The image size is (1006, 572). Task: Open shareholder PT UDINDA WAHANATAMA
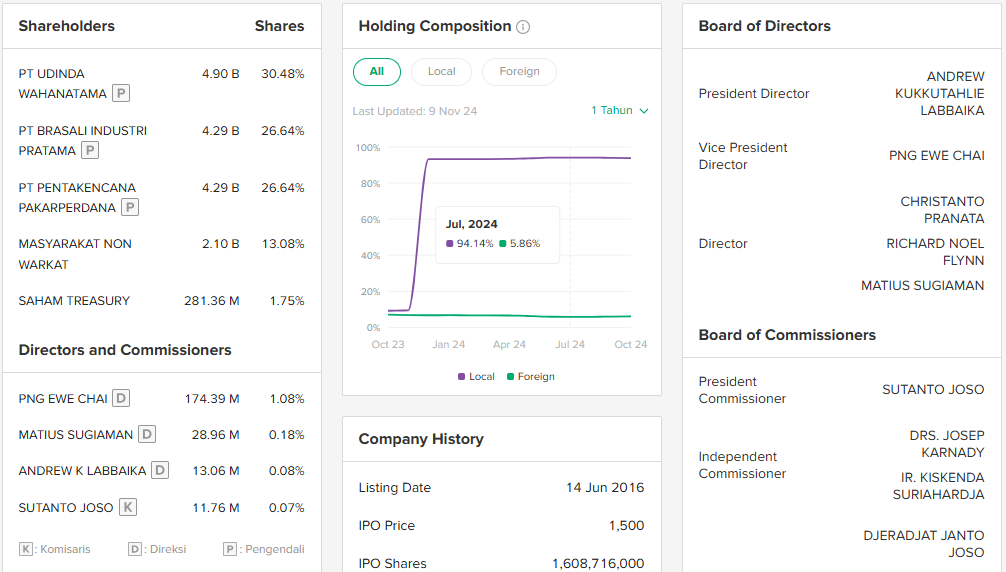[x=62, y=84]
